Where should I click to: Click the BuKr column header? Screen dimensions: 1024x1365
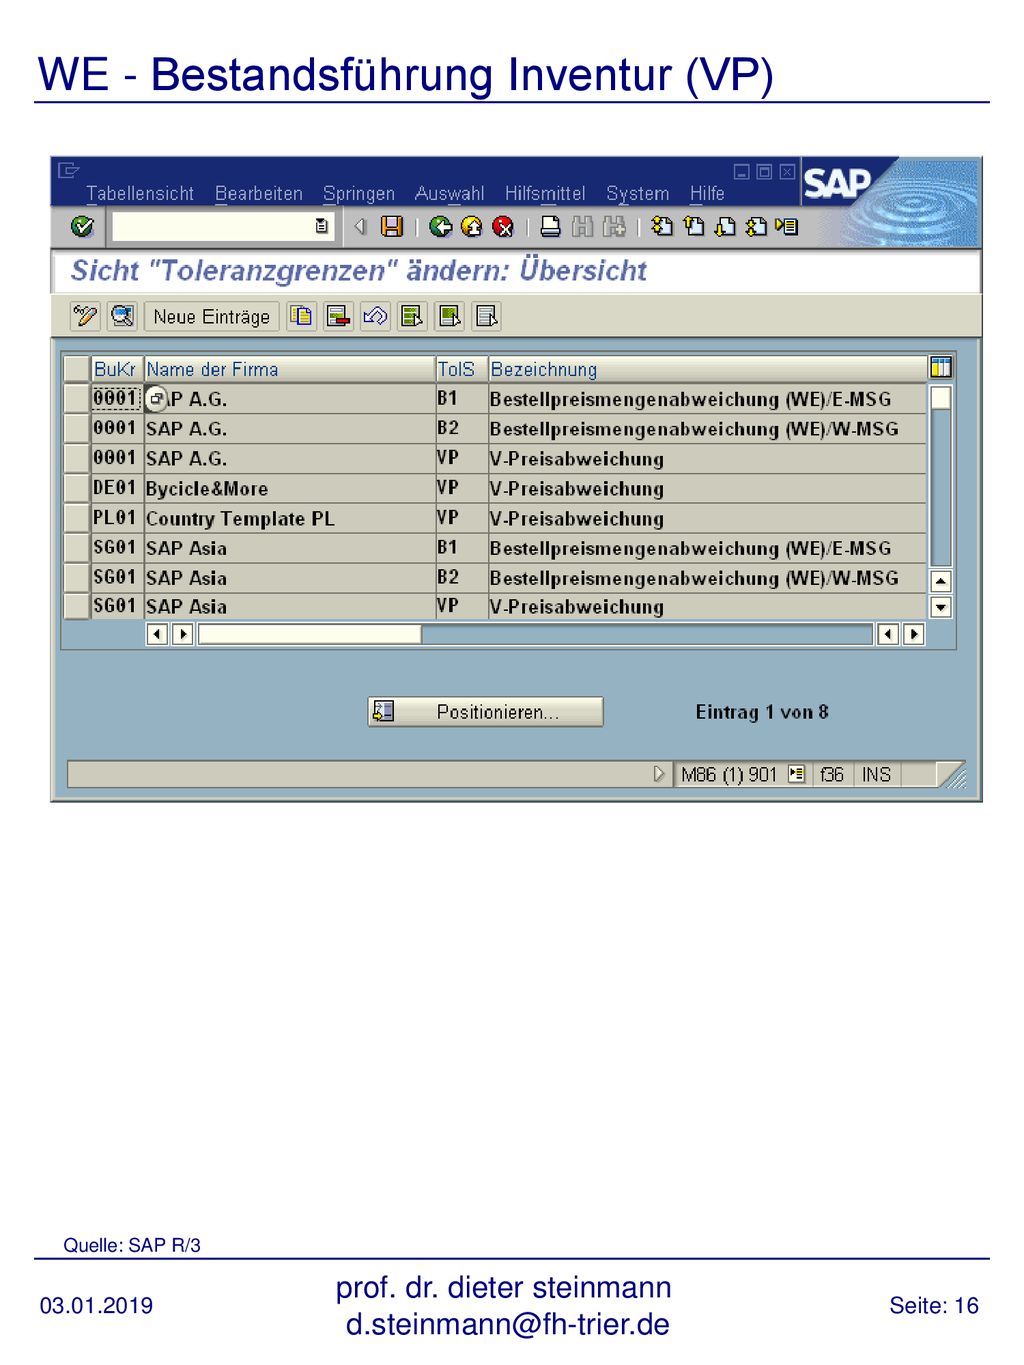pyautogui.click(x=115, y=369)
